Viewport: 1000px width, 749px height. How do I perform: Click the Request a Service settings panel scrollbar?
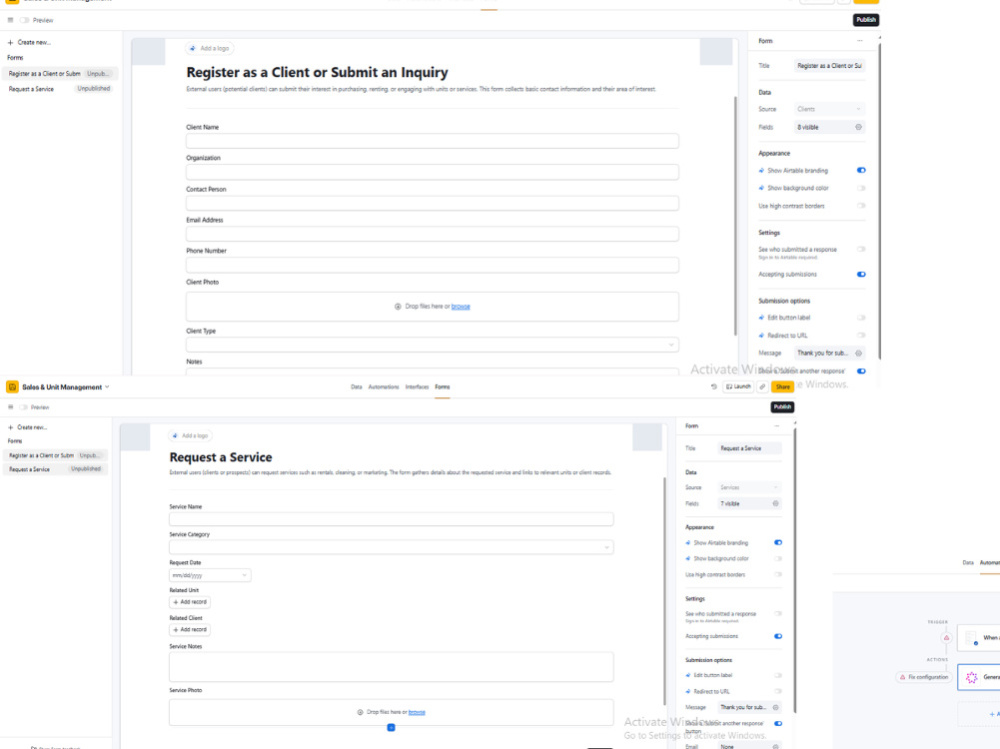coord(795,572)
